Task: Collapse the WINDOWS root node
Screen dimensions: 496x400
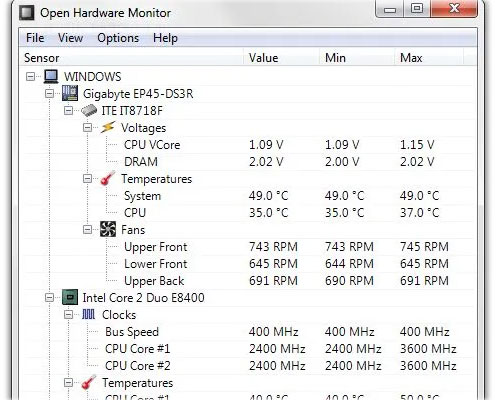Action: click(x=30, y=77)
